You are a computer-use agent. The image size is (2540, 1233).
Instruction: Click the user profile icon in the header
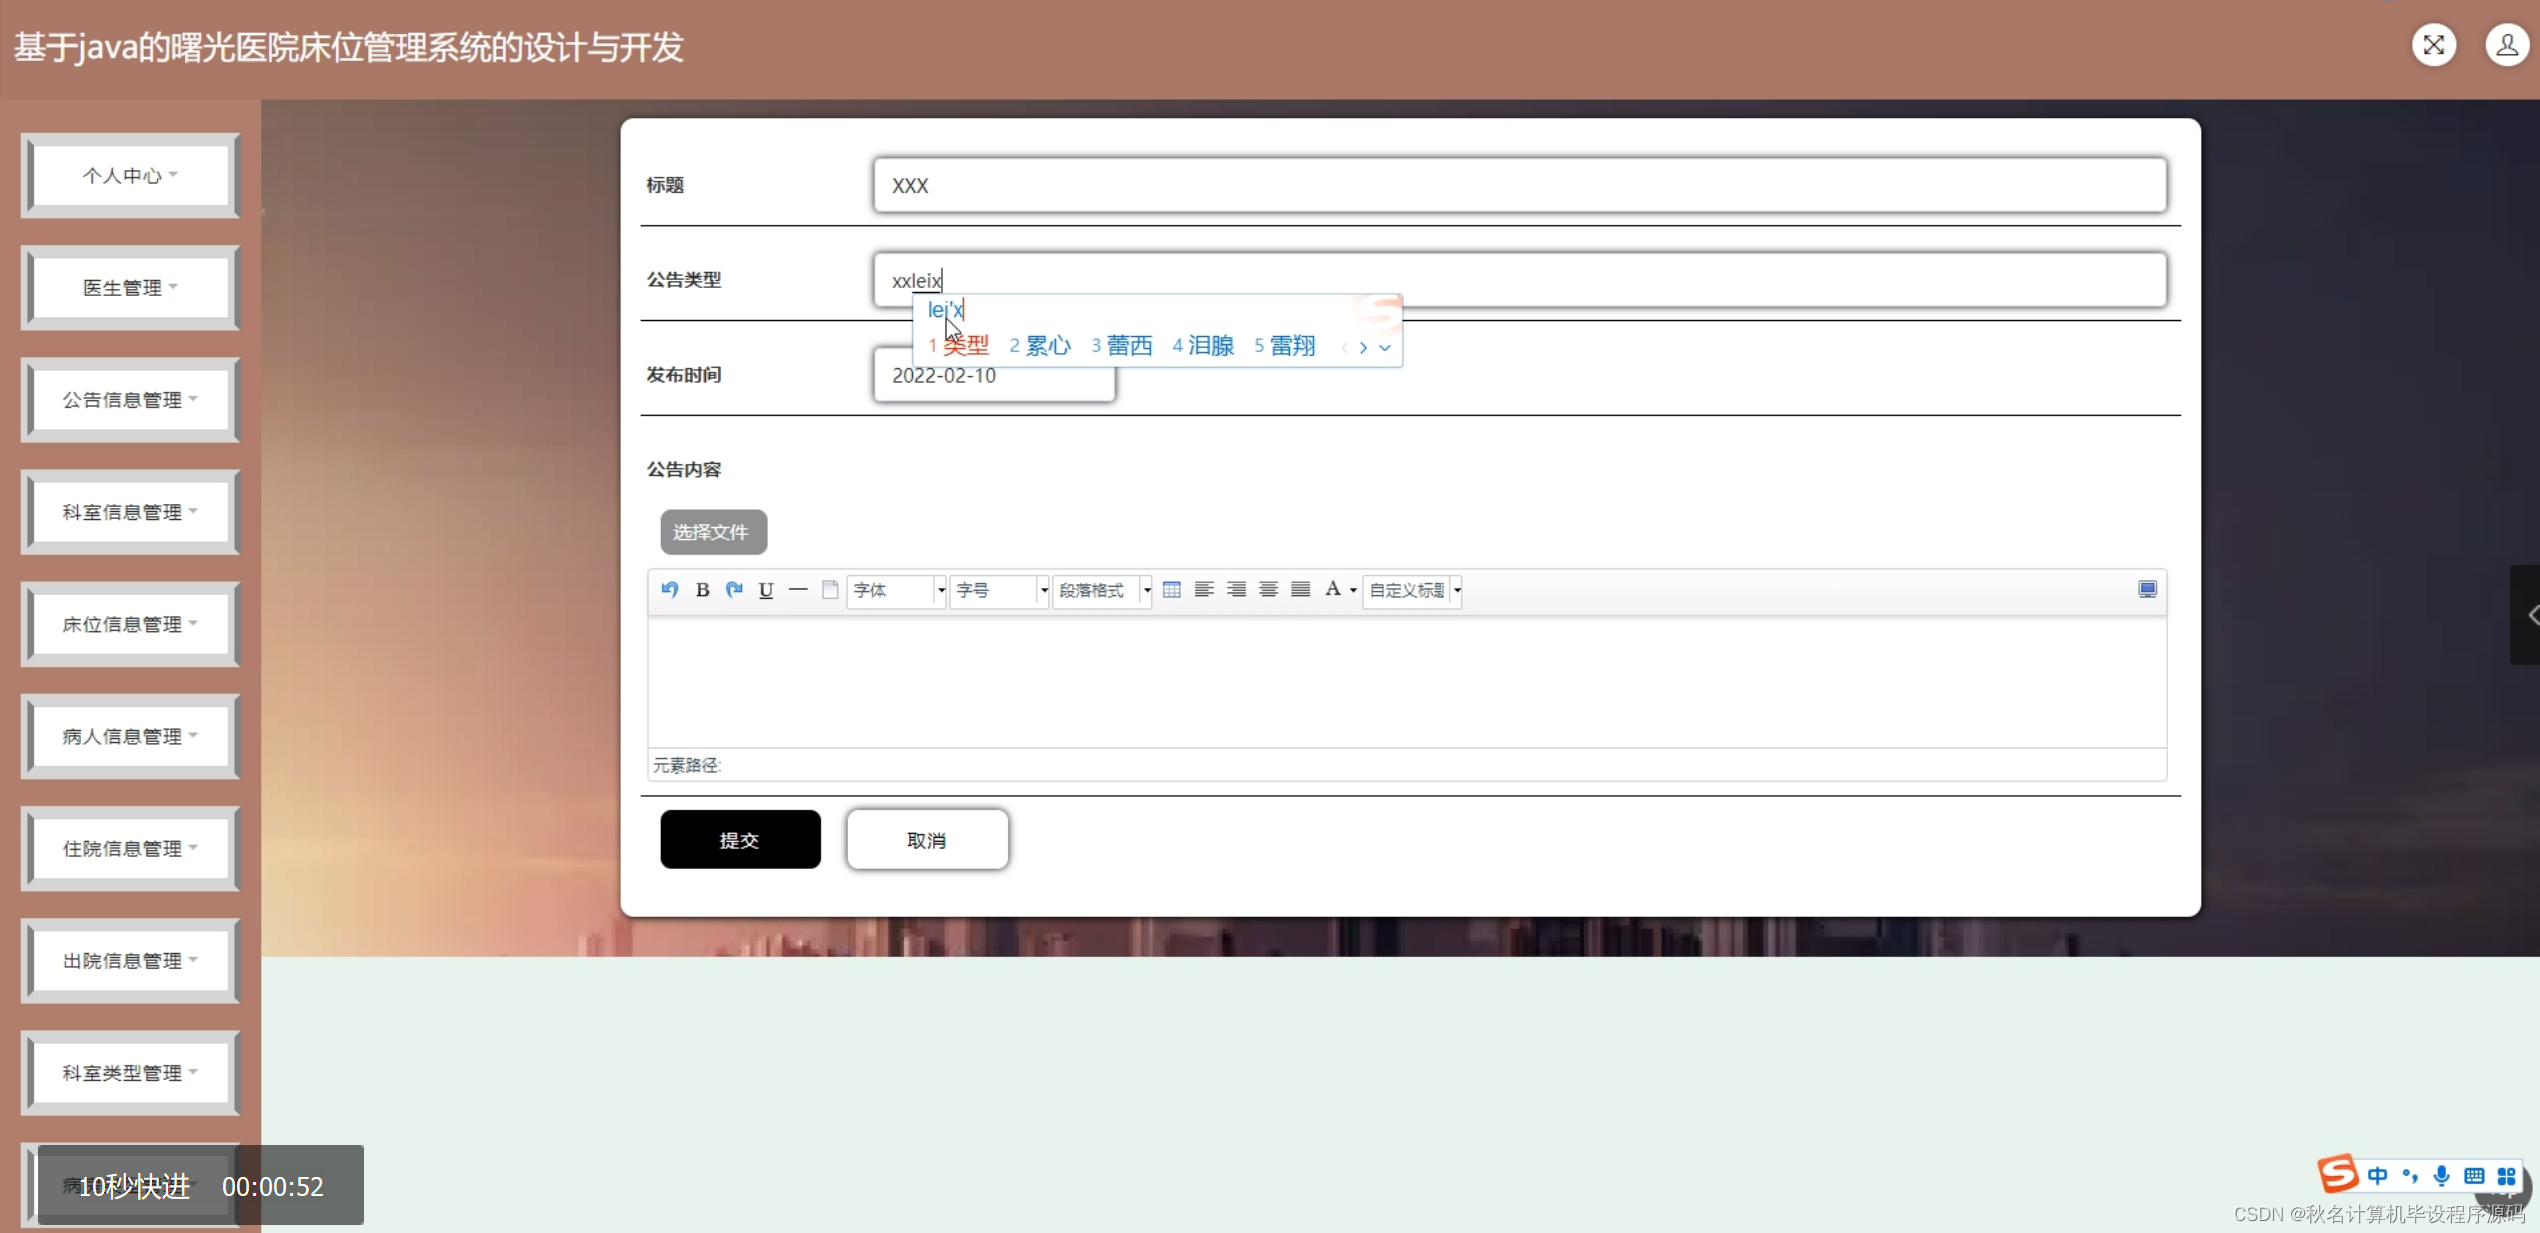(2506, 46)
